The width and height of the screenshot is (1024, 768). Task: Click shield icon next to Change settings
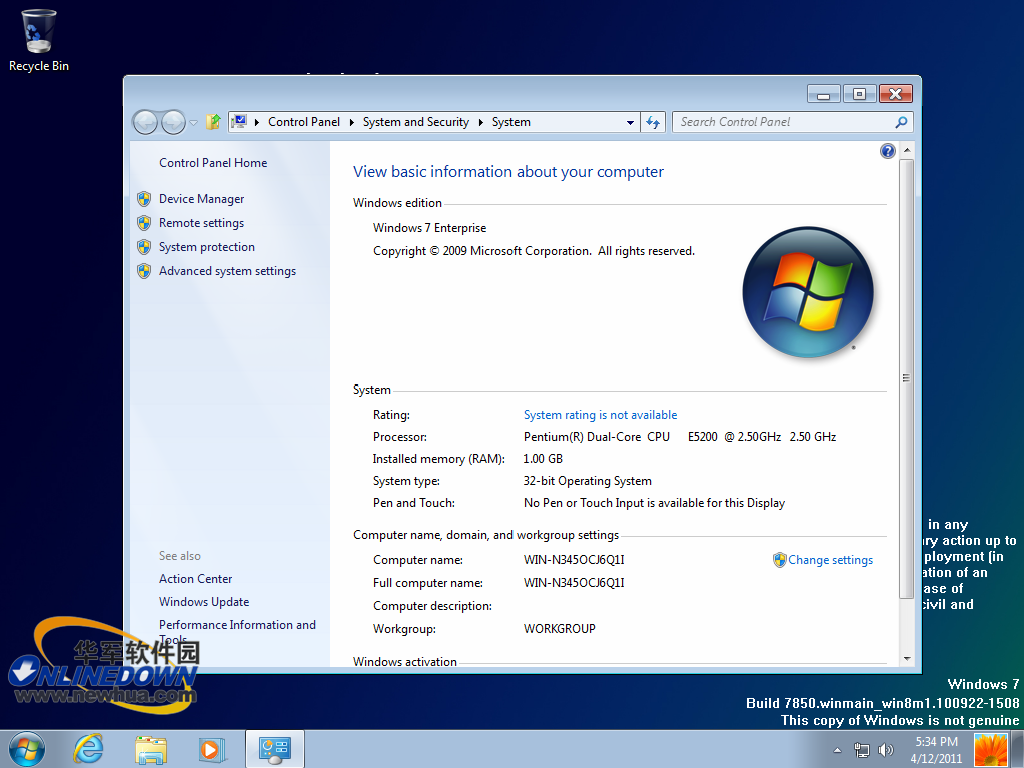coord(780,560)
